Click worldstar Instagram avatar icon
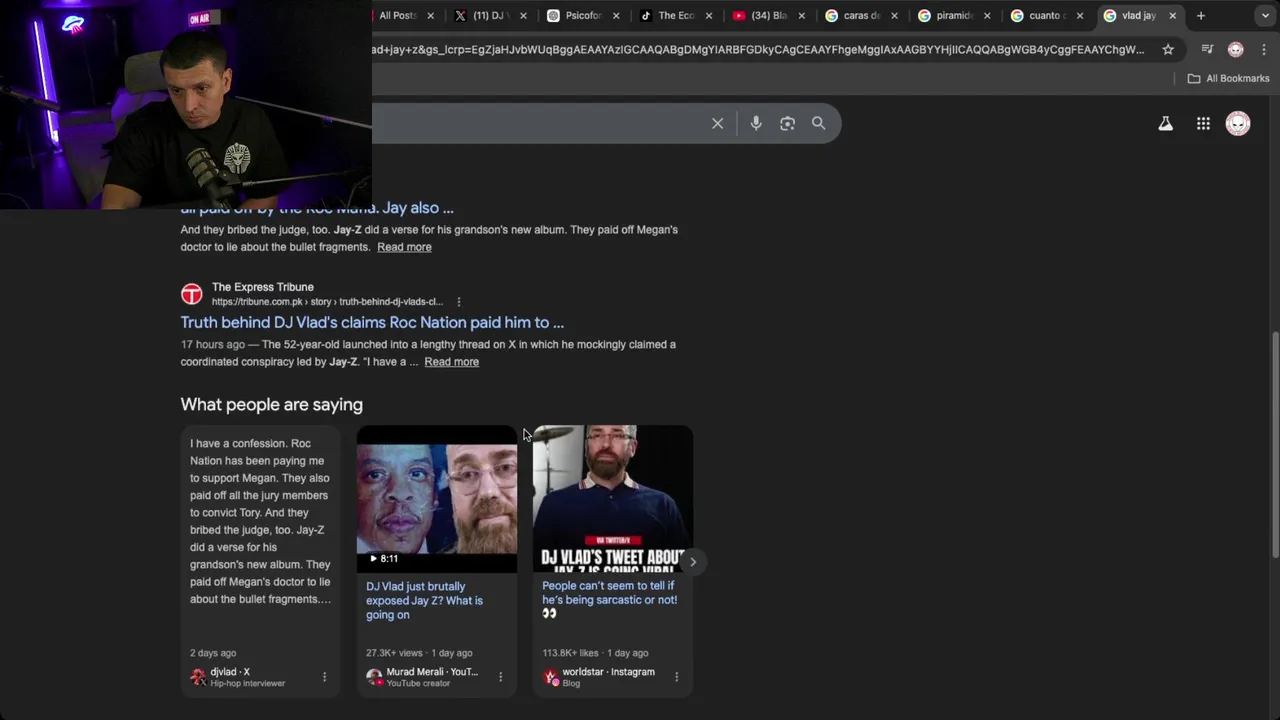Viewport: 1280px width, 720px height. tap(550, 677)
